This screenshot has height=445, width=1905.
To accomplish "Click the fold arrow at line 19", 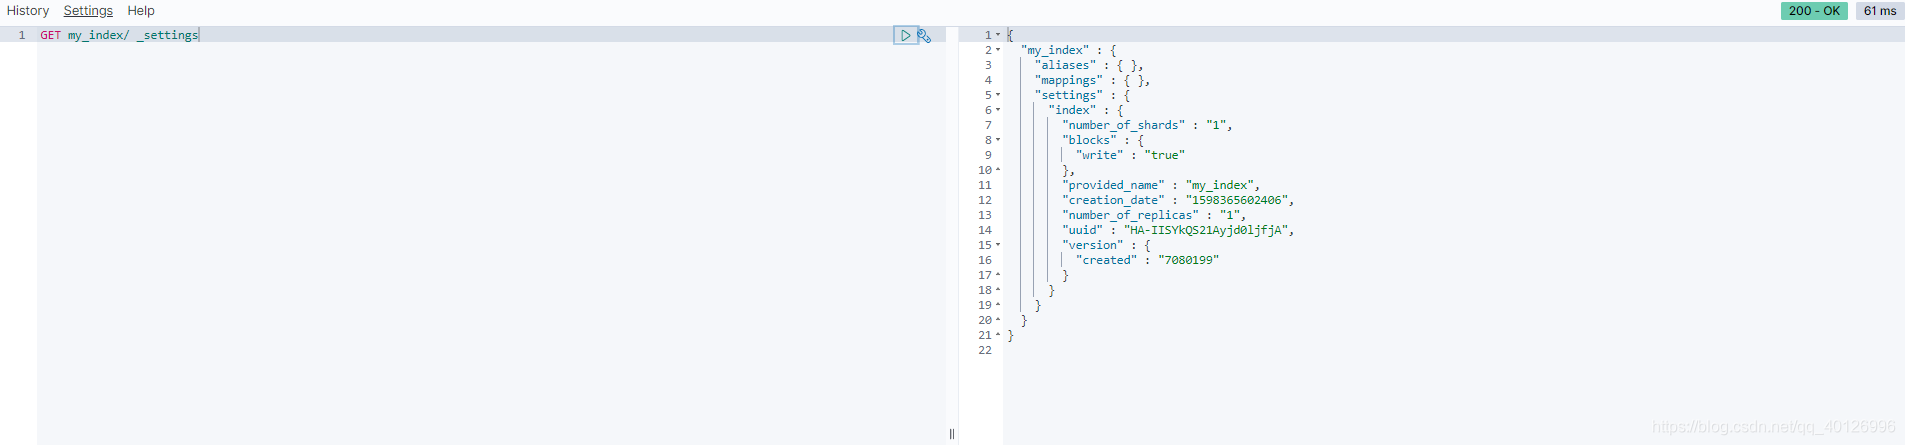I will point(998,305).
